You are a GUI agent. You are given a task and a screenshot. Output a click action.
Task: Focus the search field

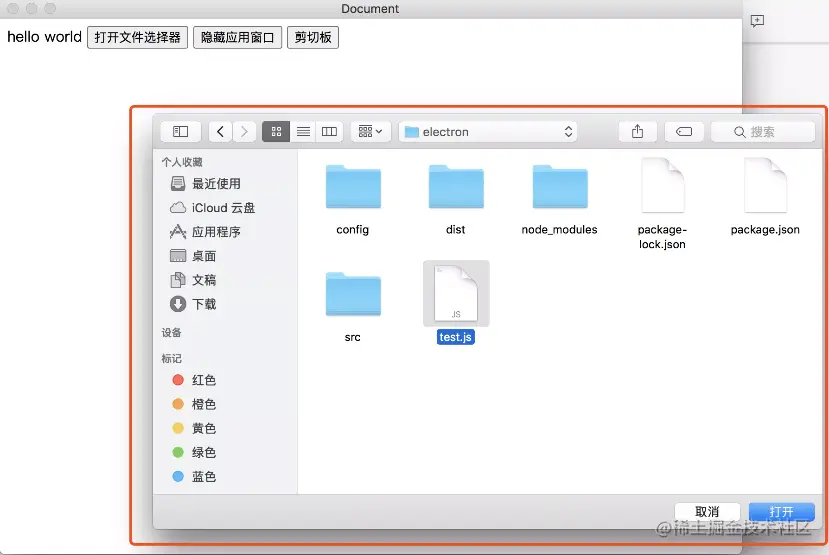click(763, 132)
